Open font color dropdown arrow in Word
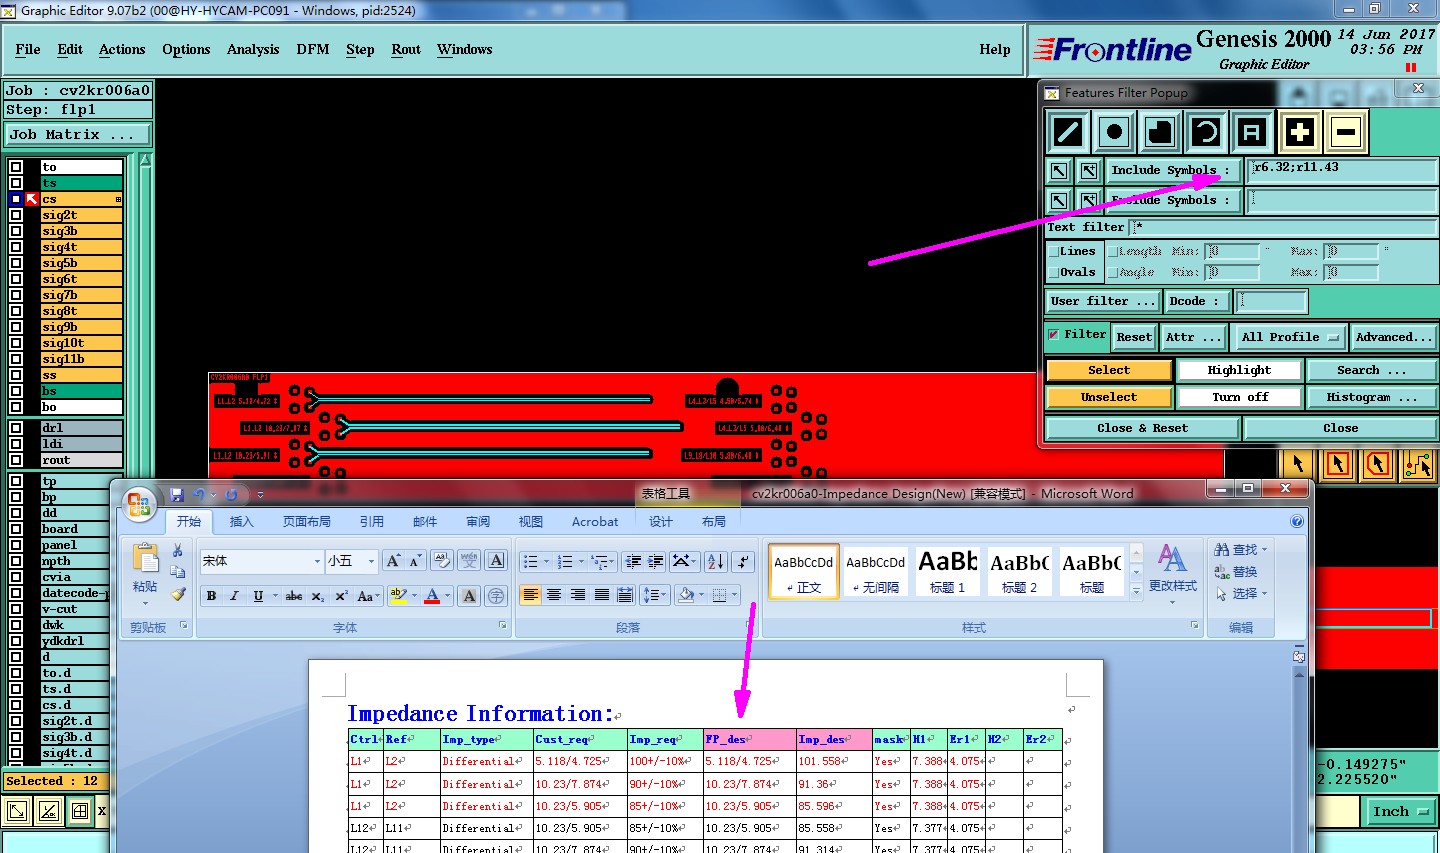The image size is (1440, 853). pyautogui.click(x=447, y=596)
